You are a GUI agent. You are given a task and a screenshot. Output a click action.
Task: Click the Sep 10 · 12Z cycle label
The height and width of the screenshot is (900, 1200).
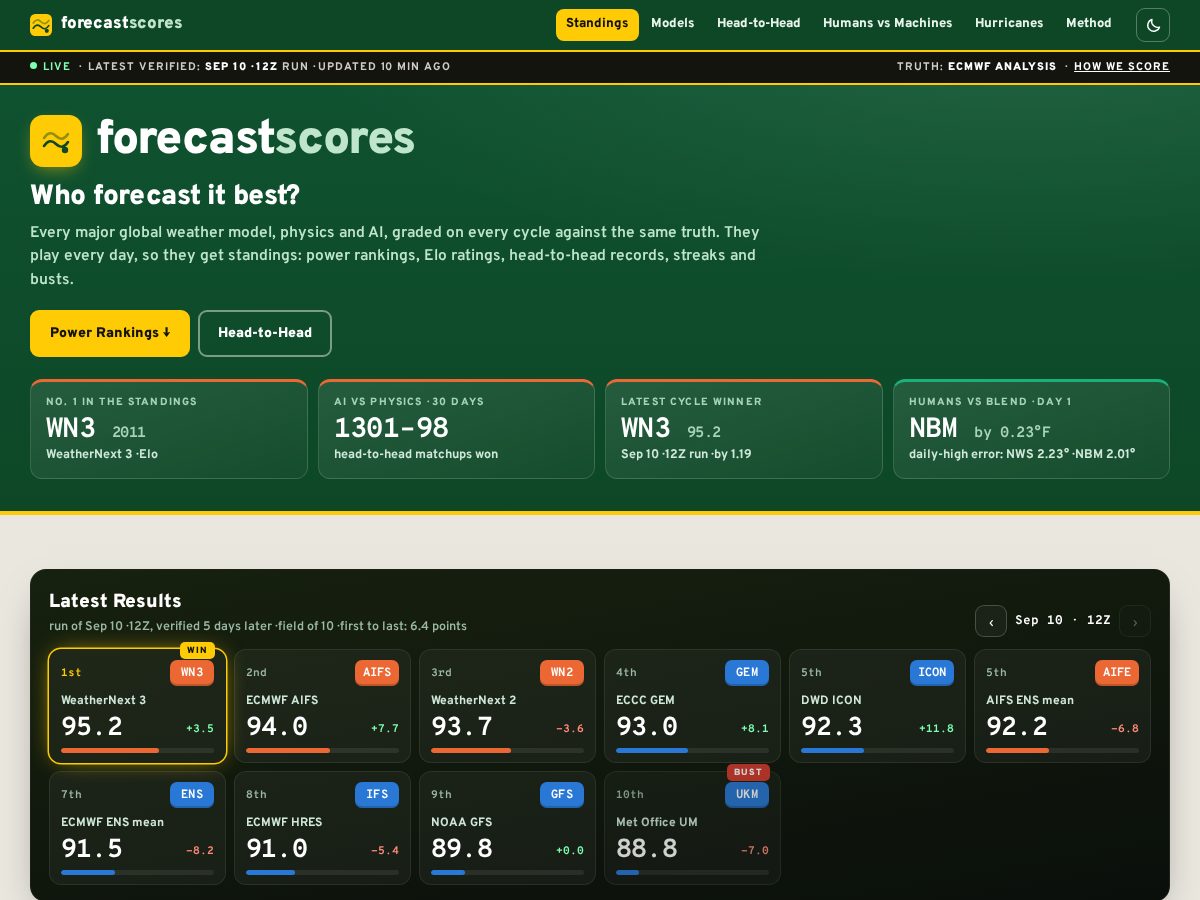[1063, 621]
